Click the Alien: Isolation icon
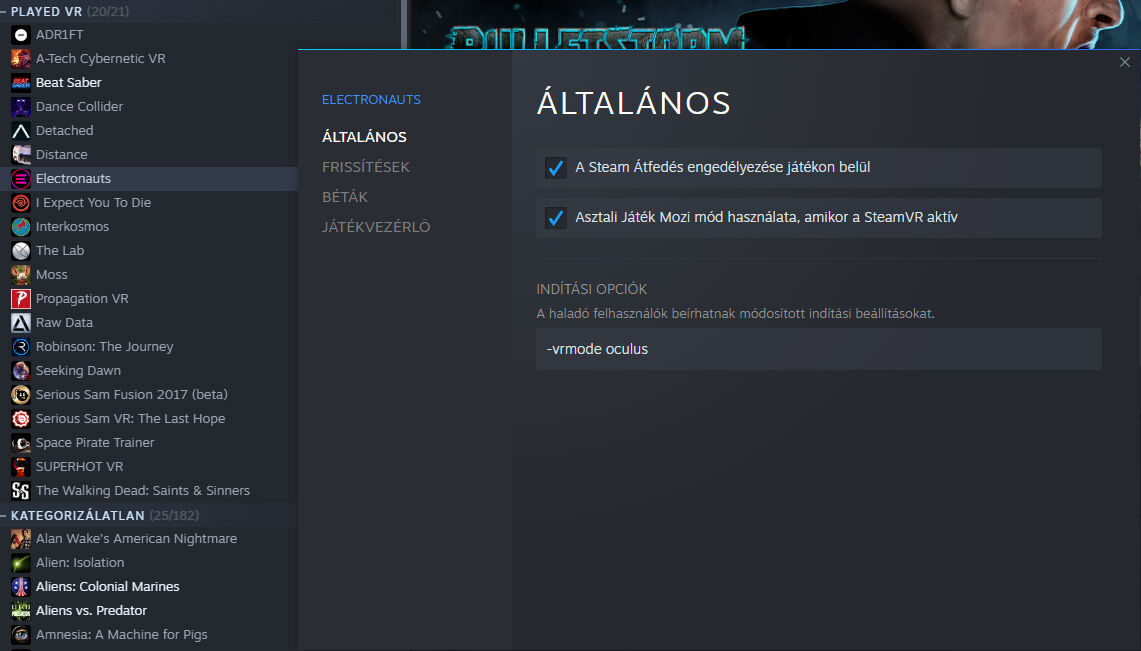Viewport: 1141px width, 651px height. point(20,563)
